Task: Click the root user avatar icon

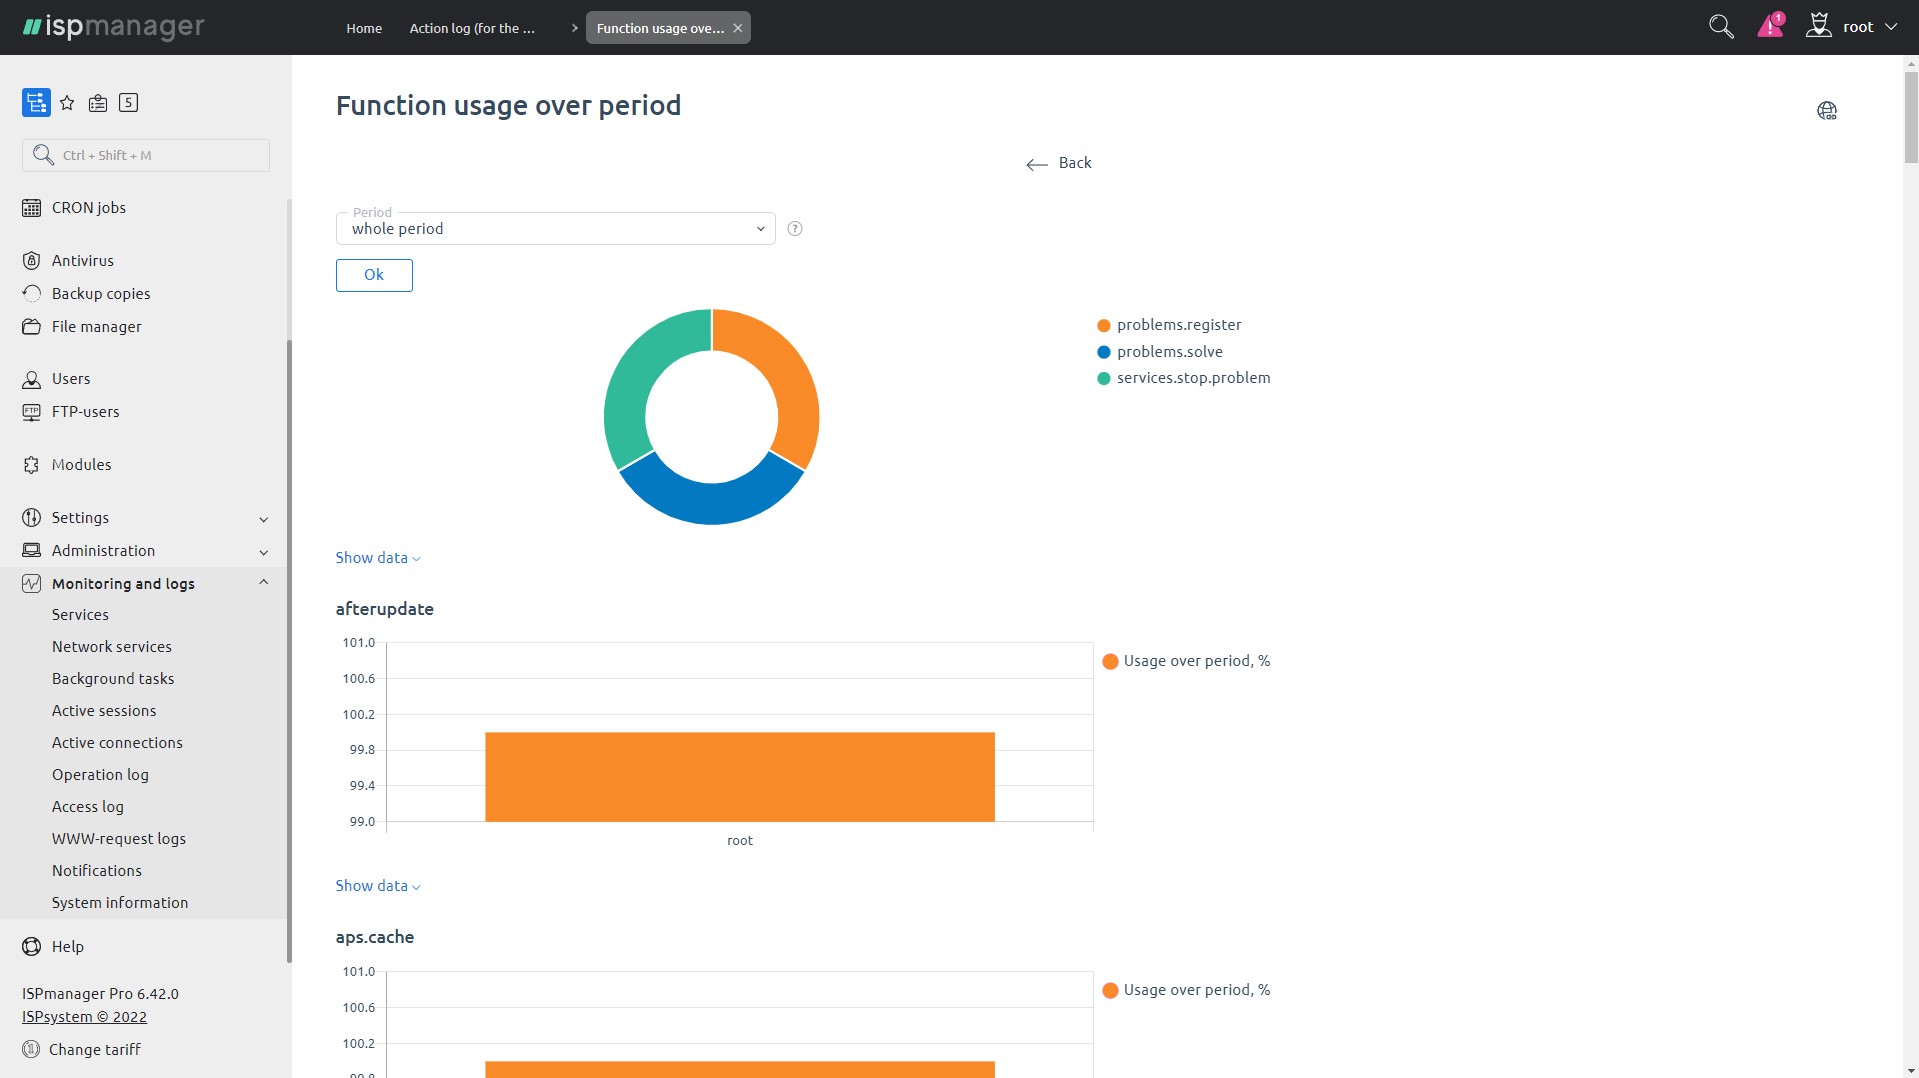Action: (1818, 26)
